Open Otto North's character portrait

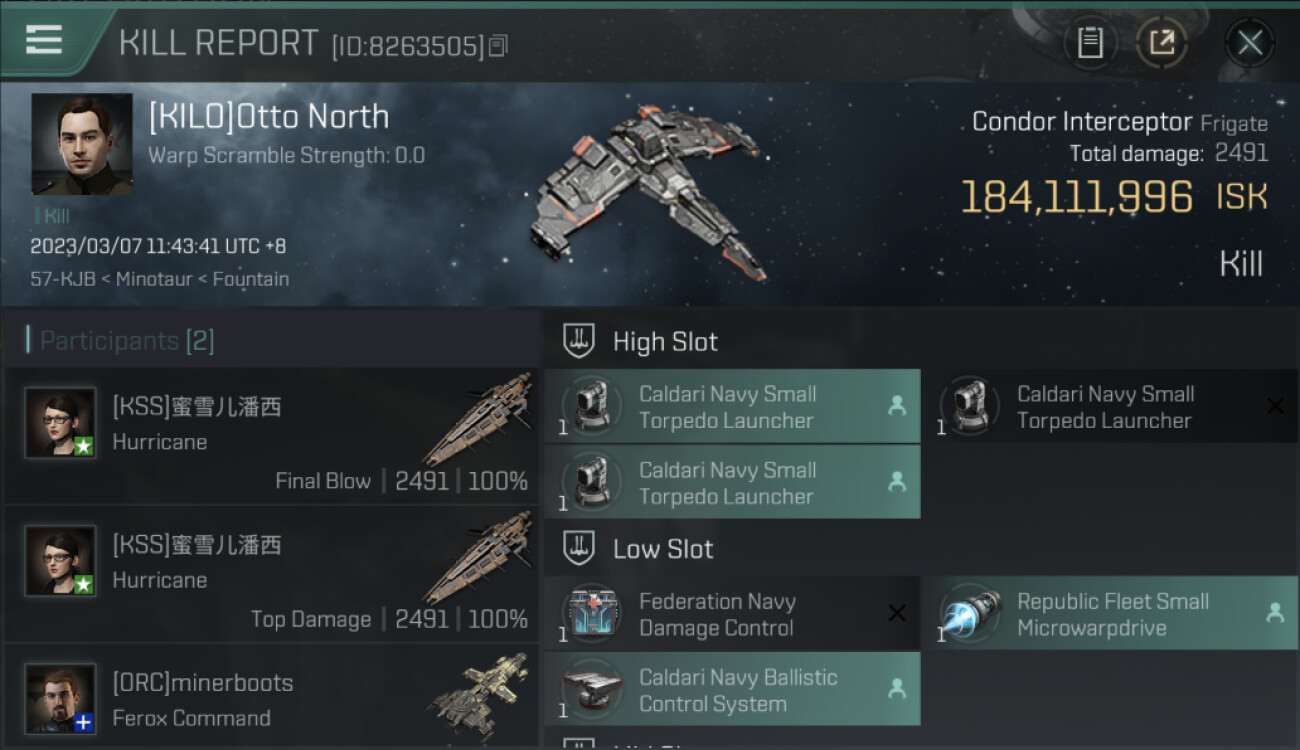coord(82,144)
